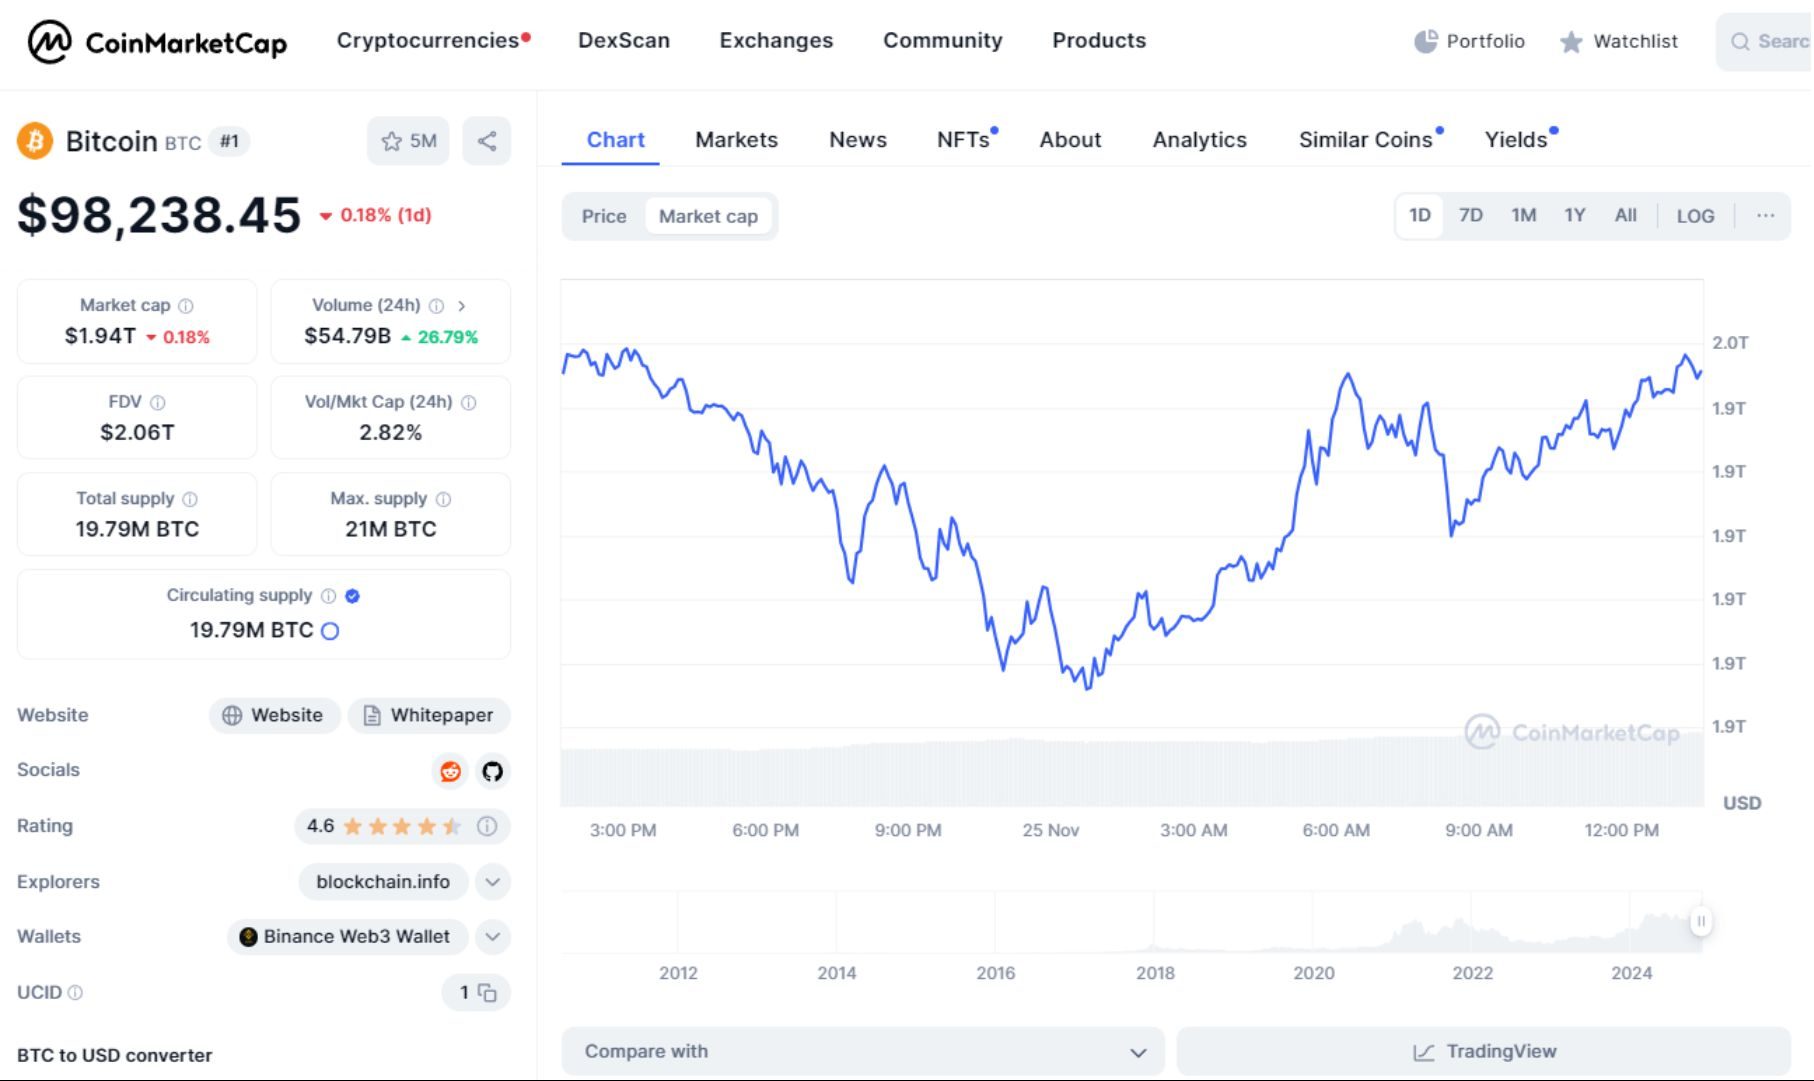Viewport: 1814px width, 1081px height.
Task: Switch chart to Market cap view
Action: click(x=709, y=216)
